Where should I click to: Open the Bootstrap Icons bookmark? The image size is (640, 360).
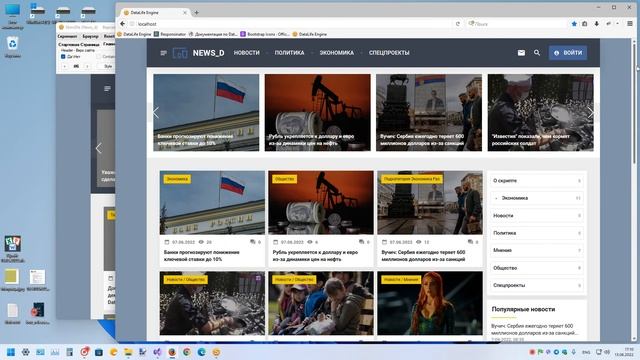pyautogui.click(x=265, y=34)
